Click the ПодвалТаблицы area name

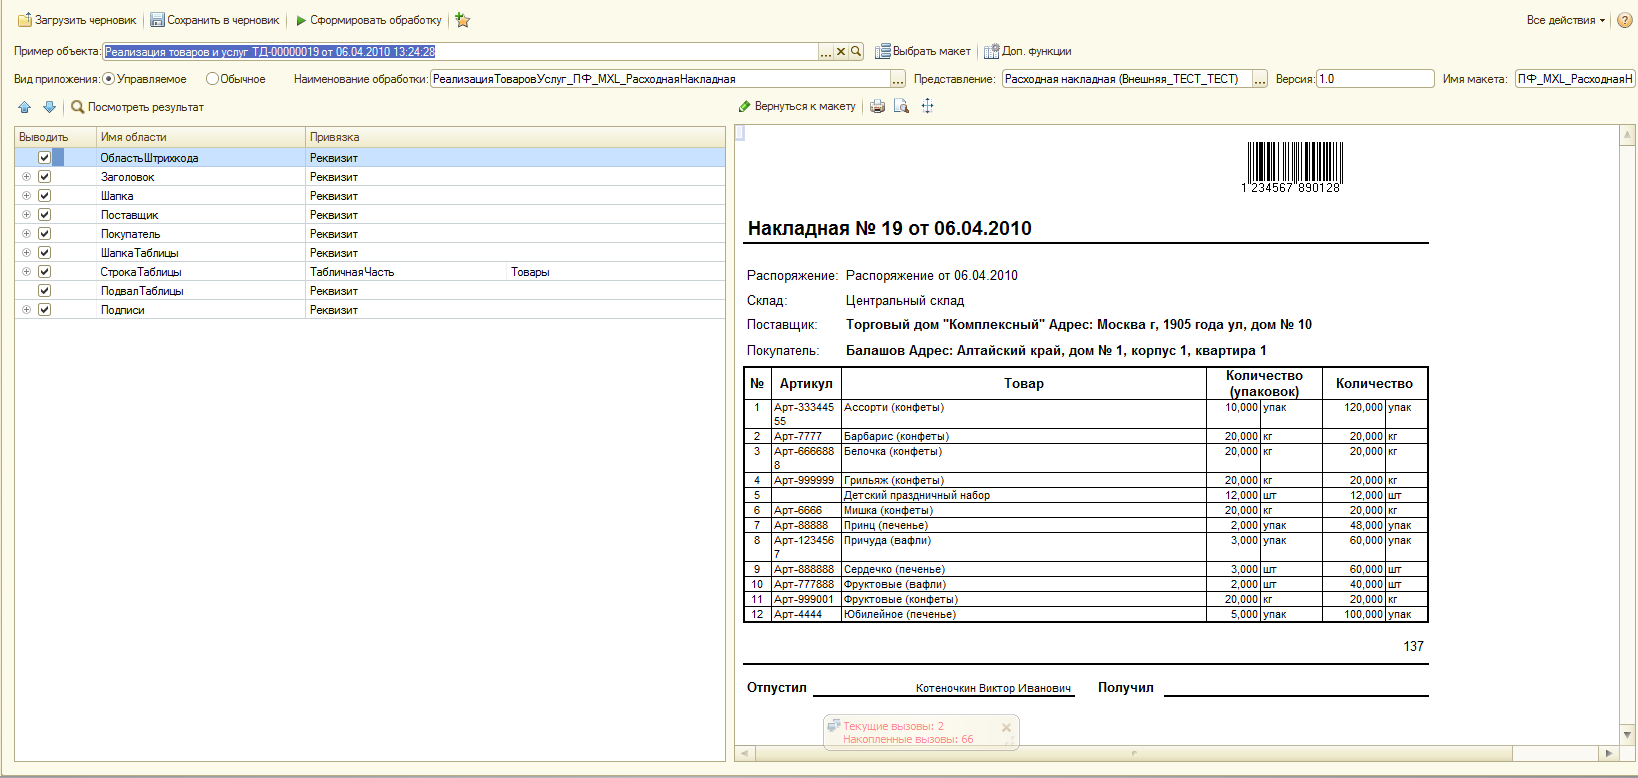click(142, 291)
